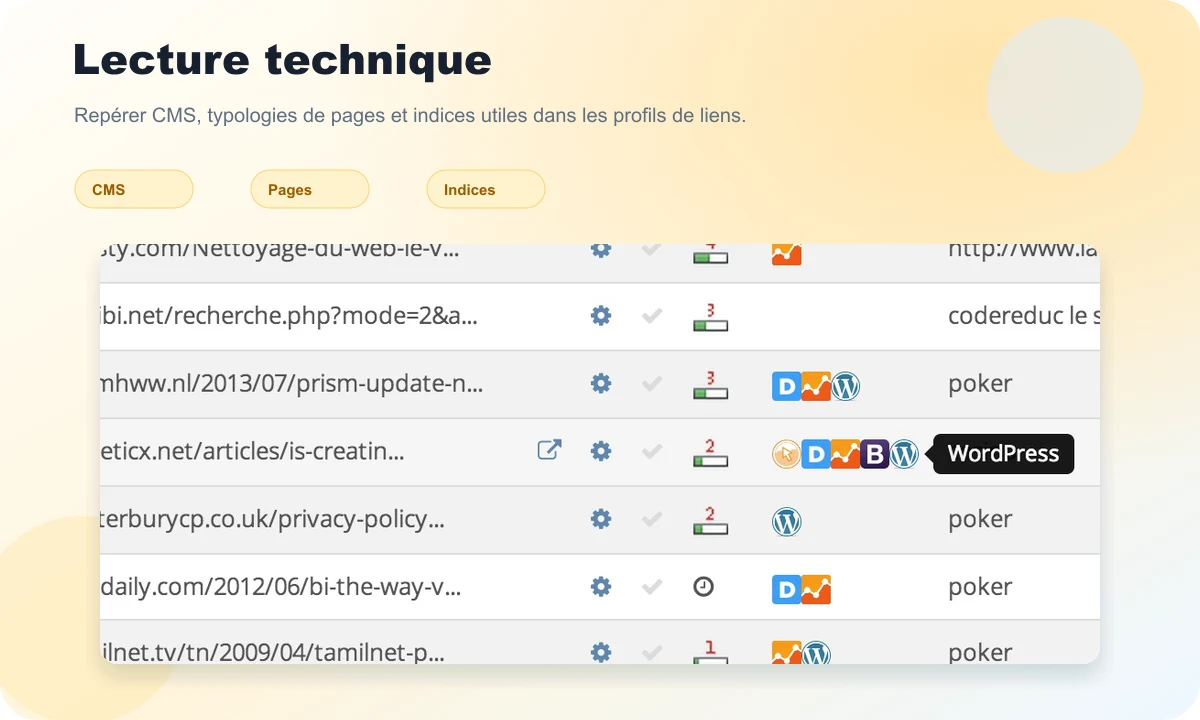Click 'poker' anchor text in mhww.nl row

980,384
